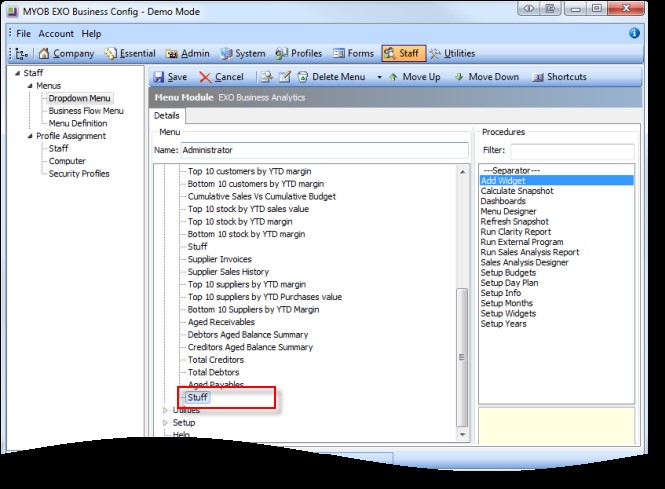Image resolution: width=665 pixels, height=489 pixels.
Task: Collapse the Menus tree node
Action: 30,86
